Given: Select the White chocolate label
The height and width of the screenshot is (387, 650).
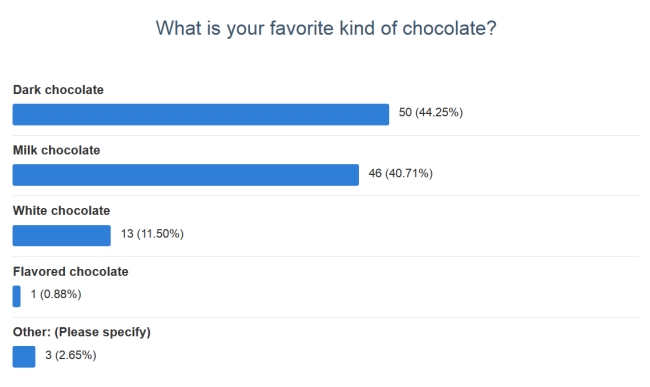Looking at the screenshot, I should (61, 211).
